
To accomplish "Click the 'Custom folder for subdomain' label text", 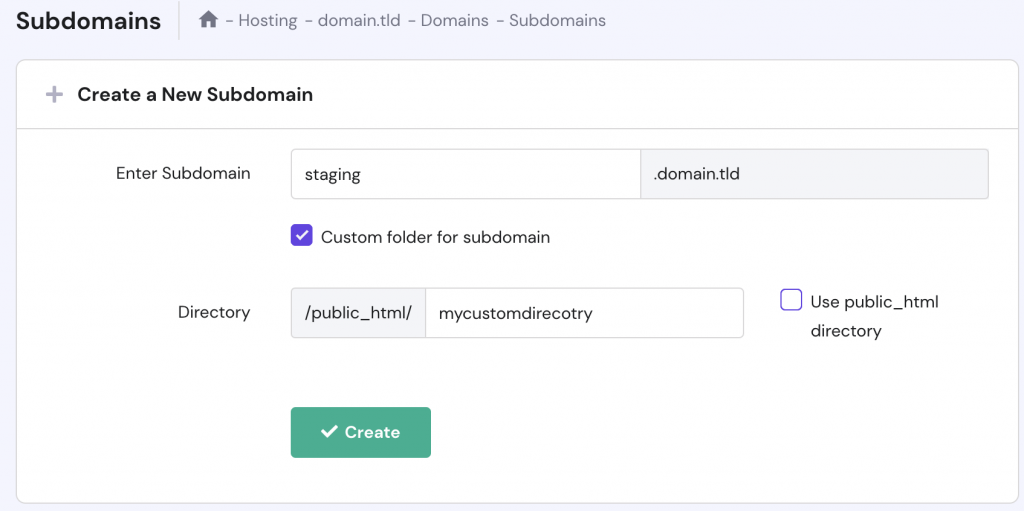I will click(x=435, y=237).
